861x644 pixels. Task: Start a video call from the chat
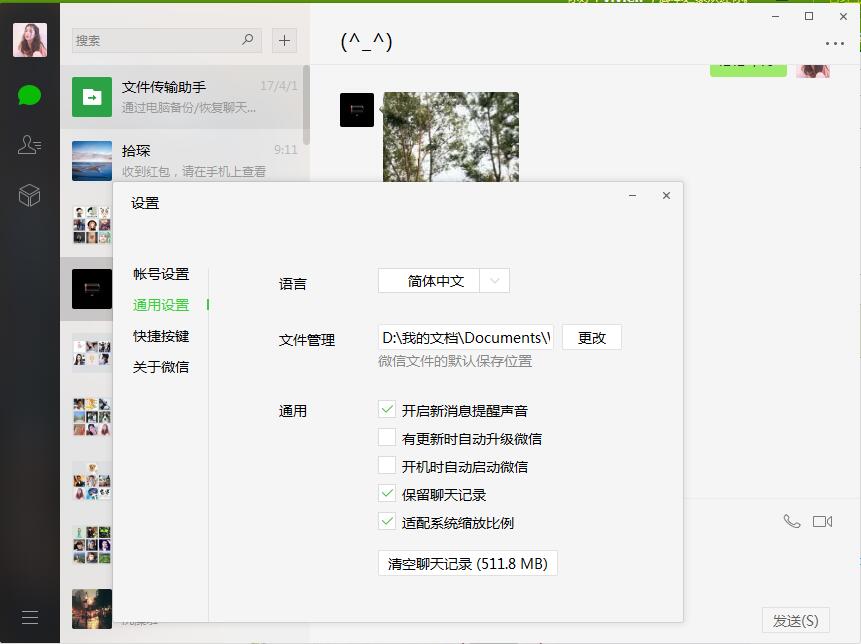point(822,519)
